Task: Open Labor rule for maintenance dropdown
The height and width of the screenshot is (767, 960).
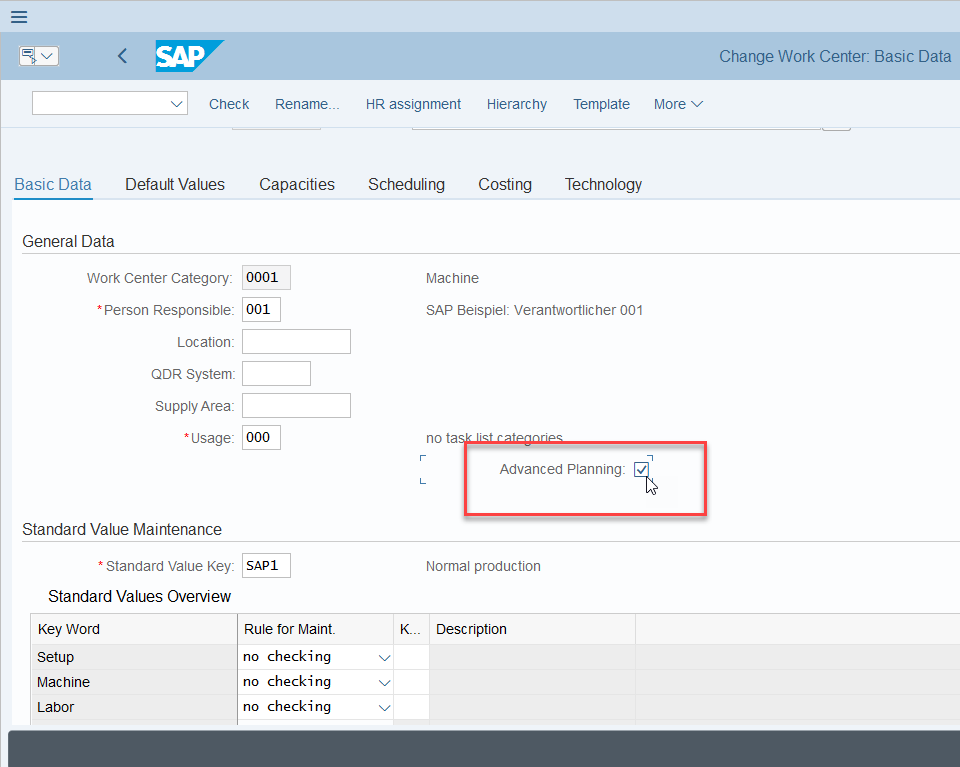Action: coord(384,708)
